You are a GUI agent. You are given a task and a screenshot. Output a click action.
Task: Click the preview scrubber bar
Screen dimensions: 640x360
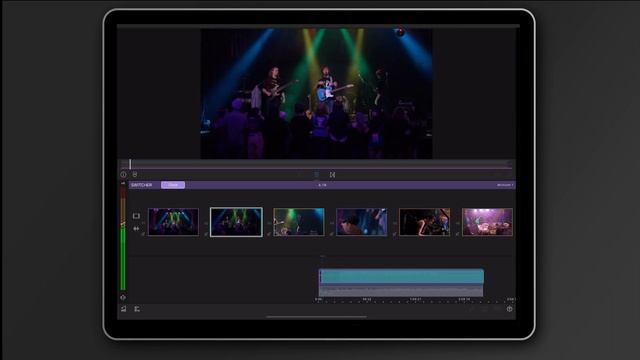[x=316, y=164]
